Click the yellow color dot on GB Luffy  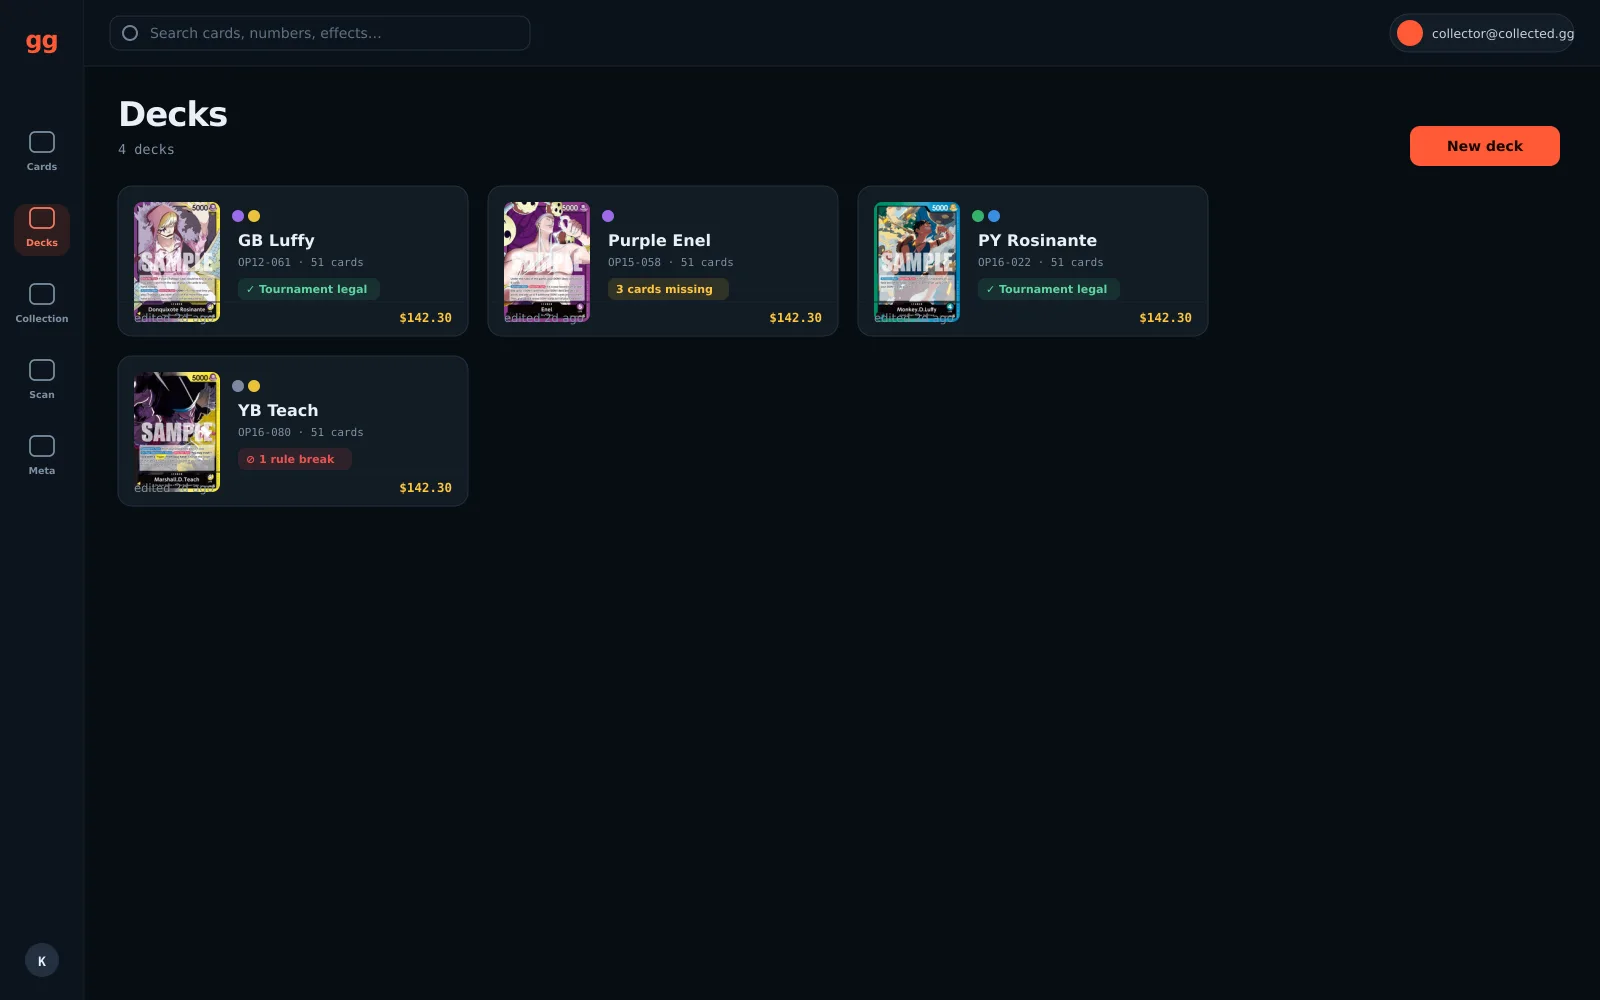(254, 216)
